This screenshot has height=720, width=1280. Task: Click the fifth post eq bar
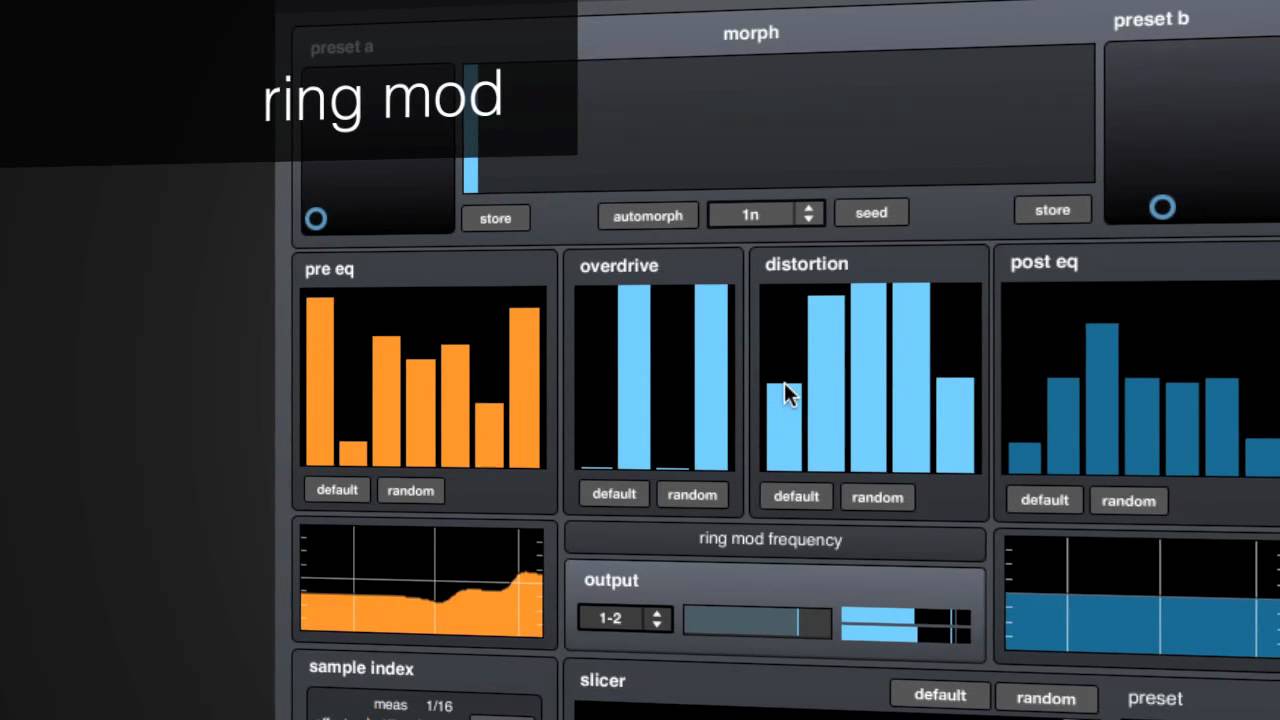click(1182, 430)
